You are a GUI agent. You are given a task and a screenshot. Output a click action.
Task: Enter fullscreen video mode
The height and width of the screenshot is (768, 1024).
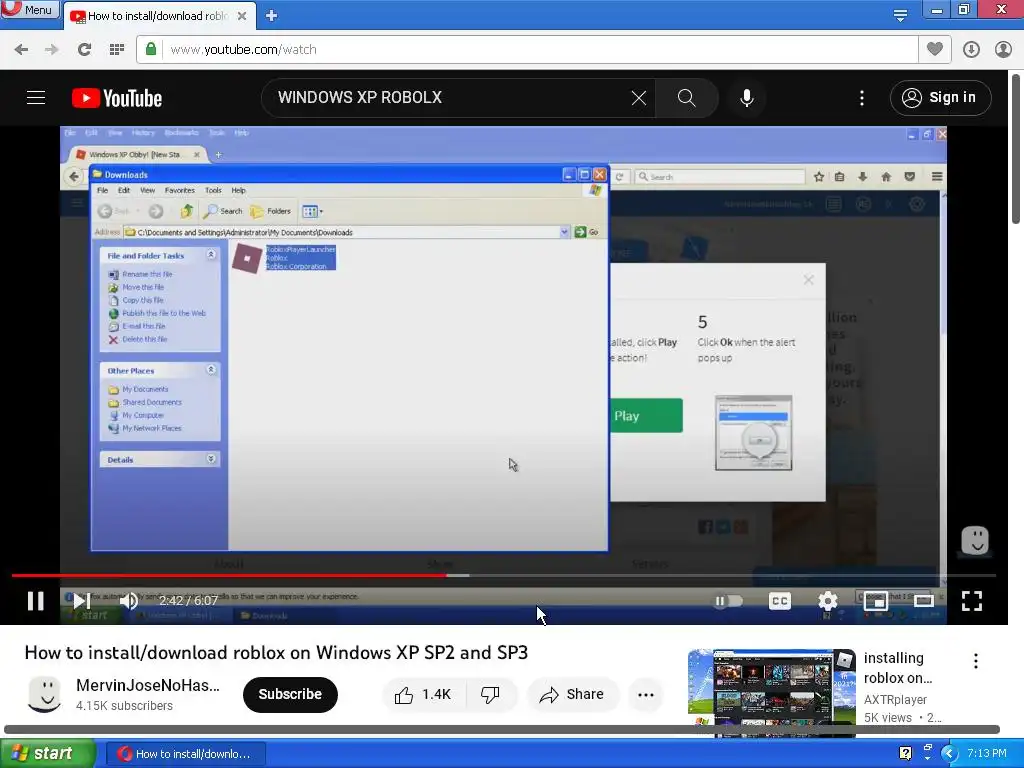[x=972, y=601]
